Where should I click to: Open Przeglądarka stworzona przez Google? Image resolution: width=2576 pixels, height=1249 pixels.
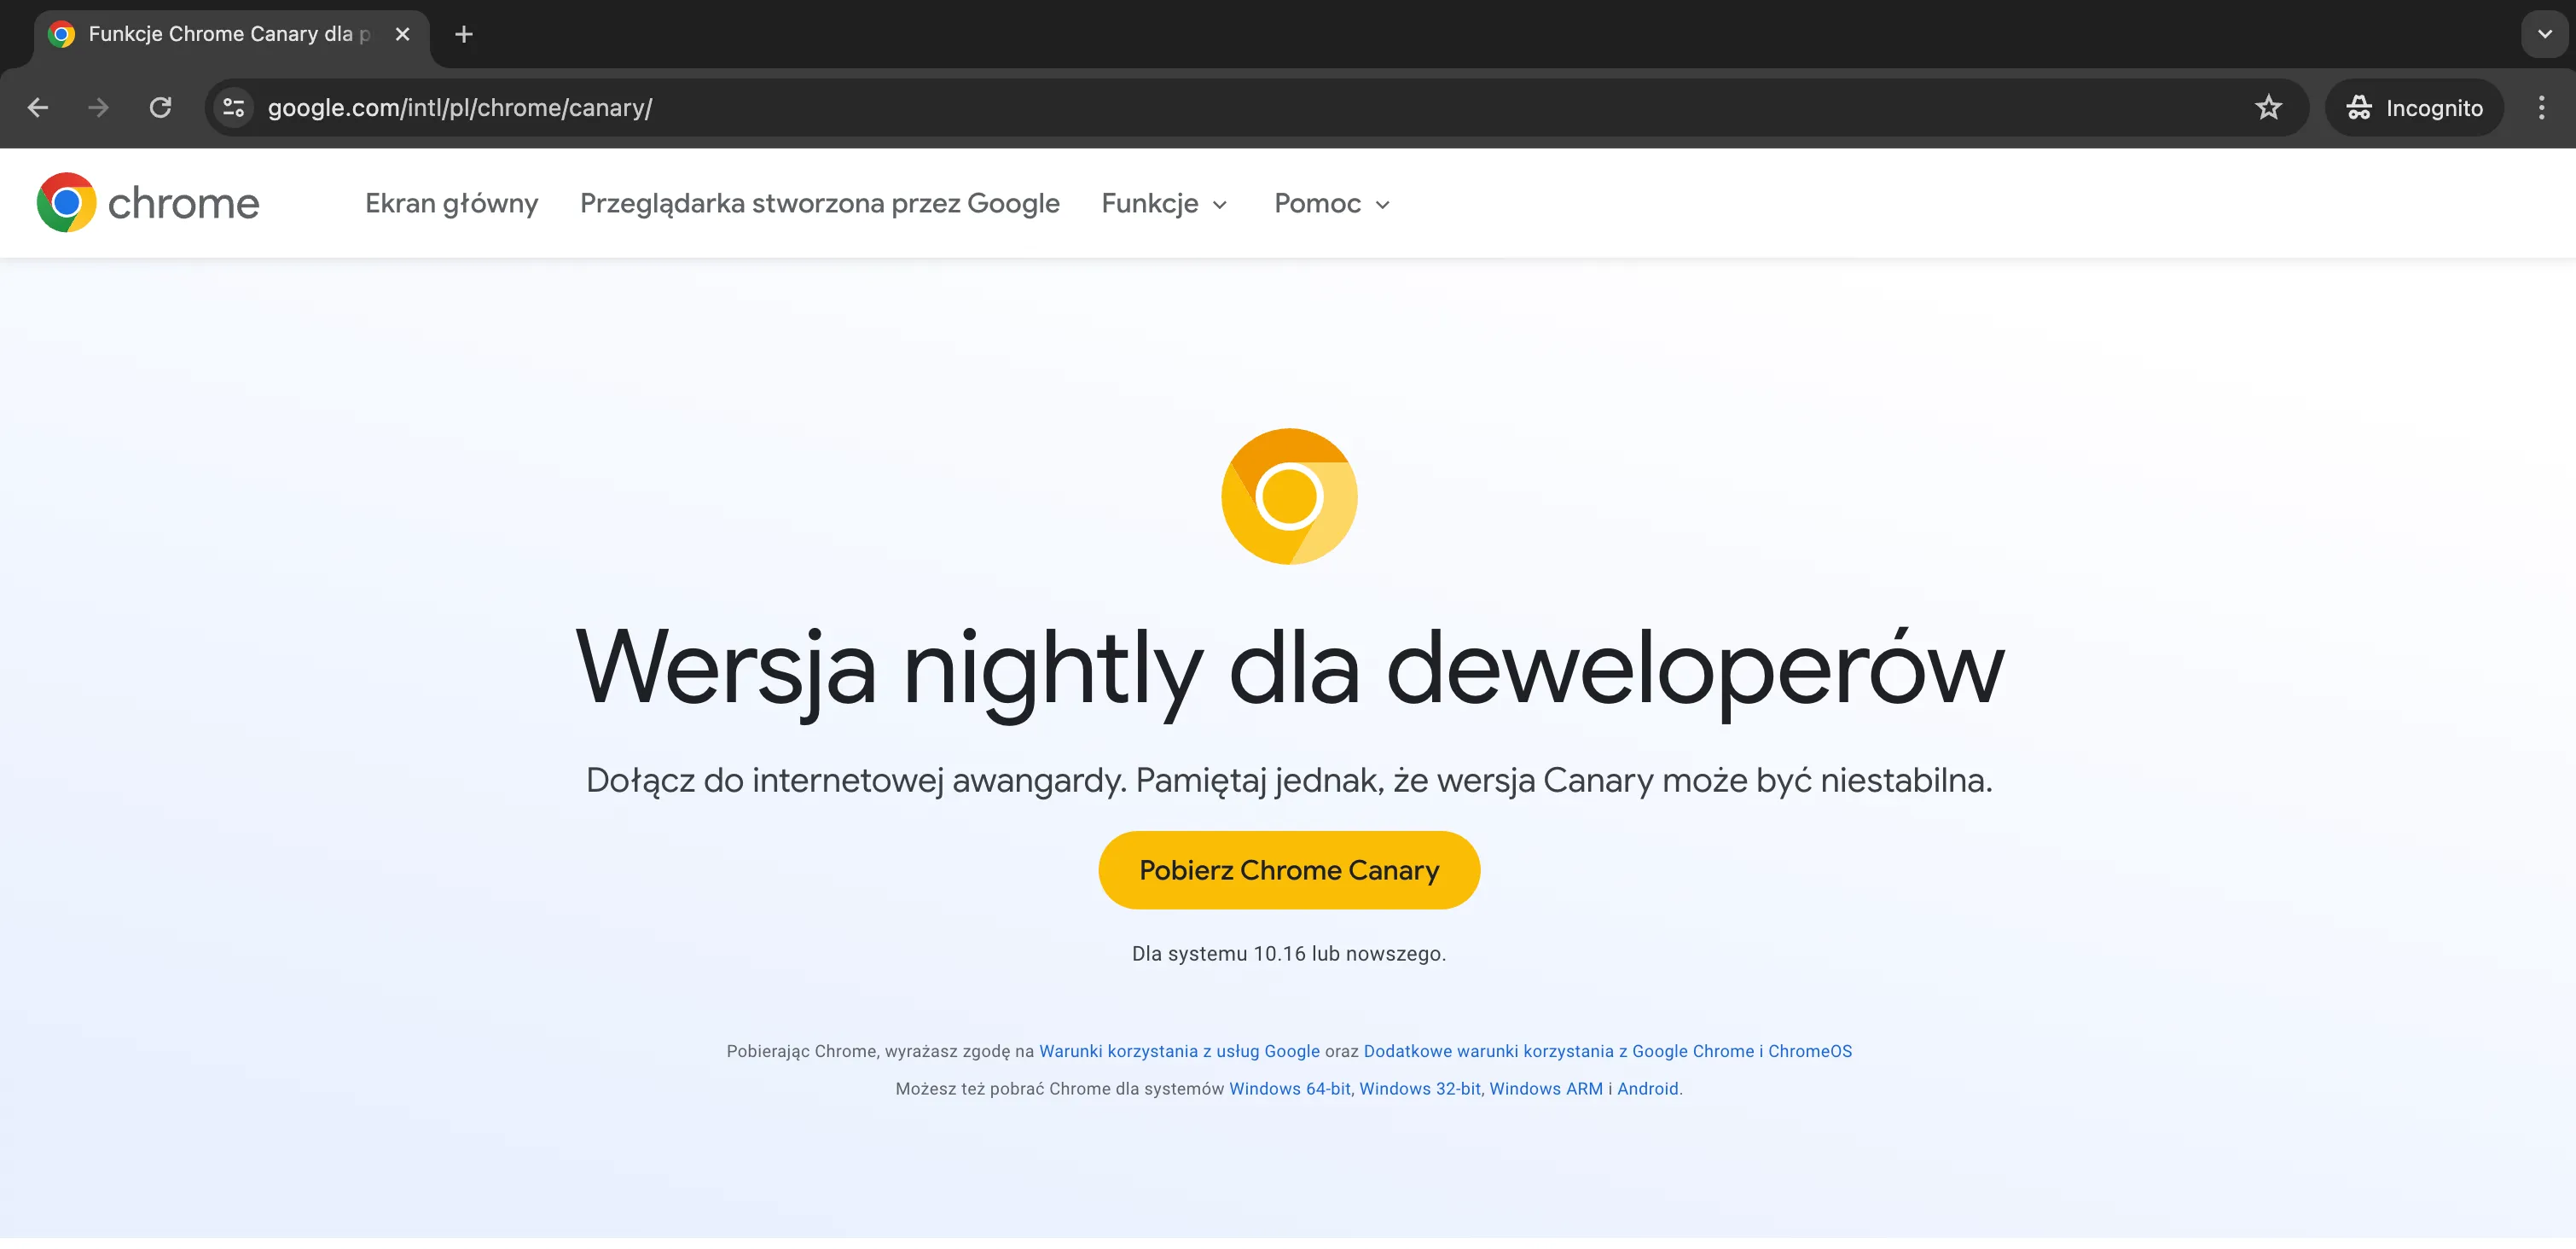tap(820, 203)
